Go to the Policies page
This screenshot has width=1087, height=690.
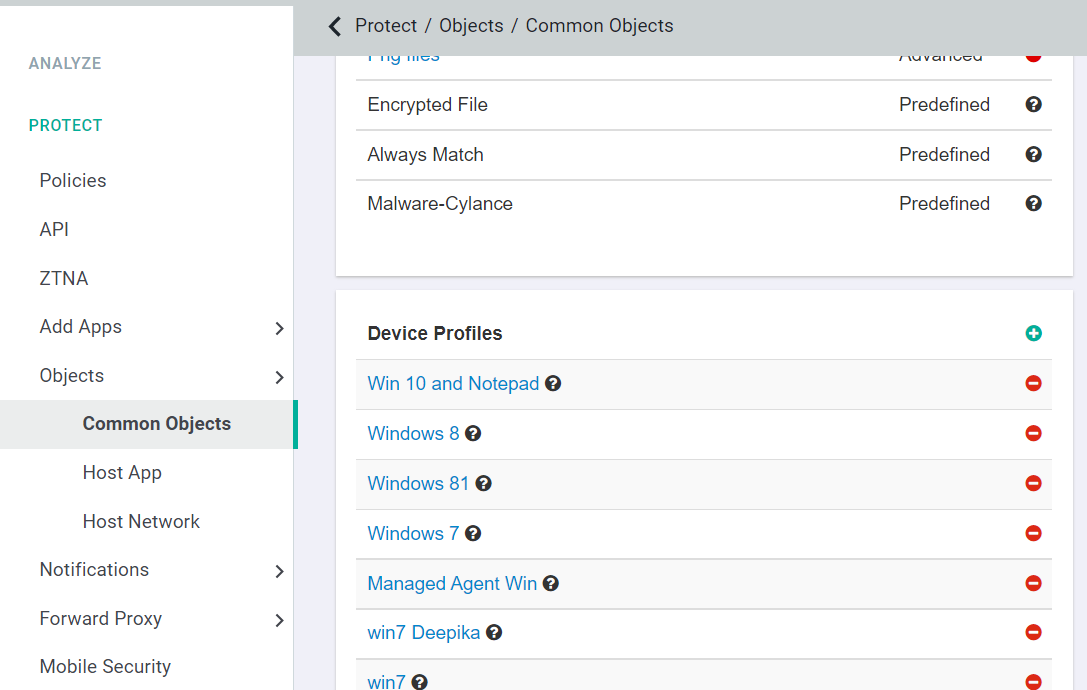click(72, 180)
